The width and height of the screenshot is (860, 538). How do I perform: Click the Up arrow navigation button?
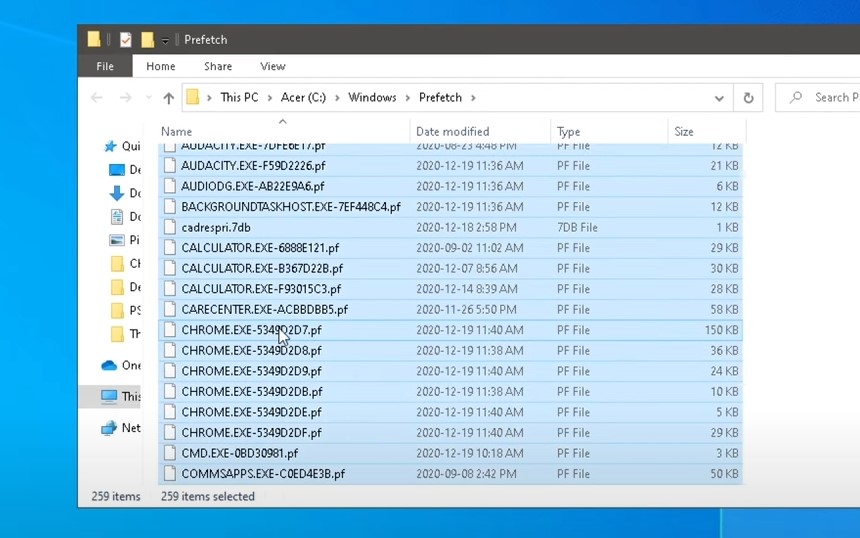pos(168,98)
